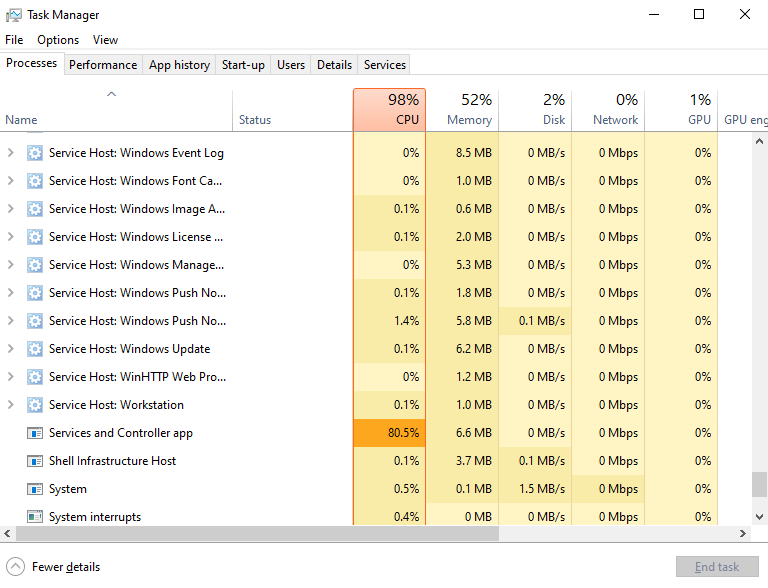Click the 6.2 MB Windows Update memory value
The height and width of the screenshot is (588, 768).
tap(473, 348)
